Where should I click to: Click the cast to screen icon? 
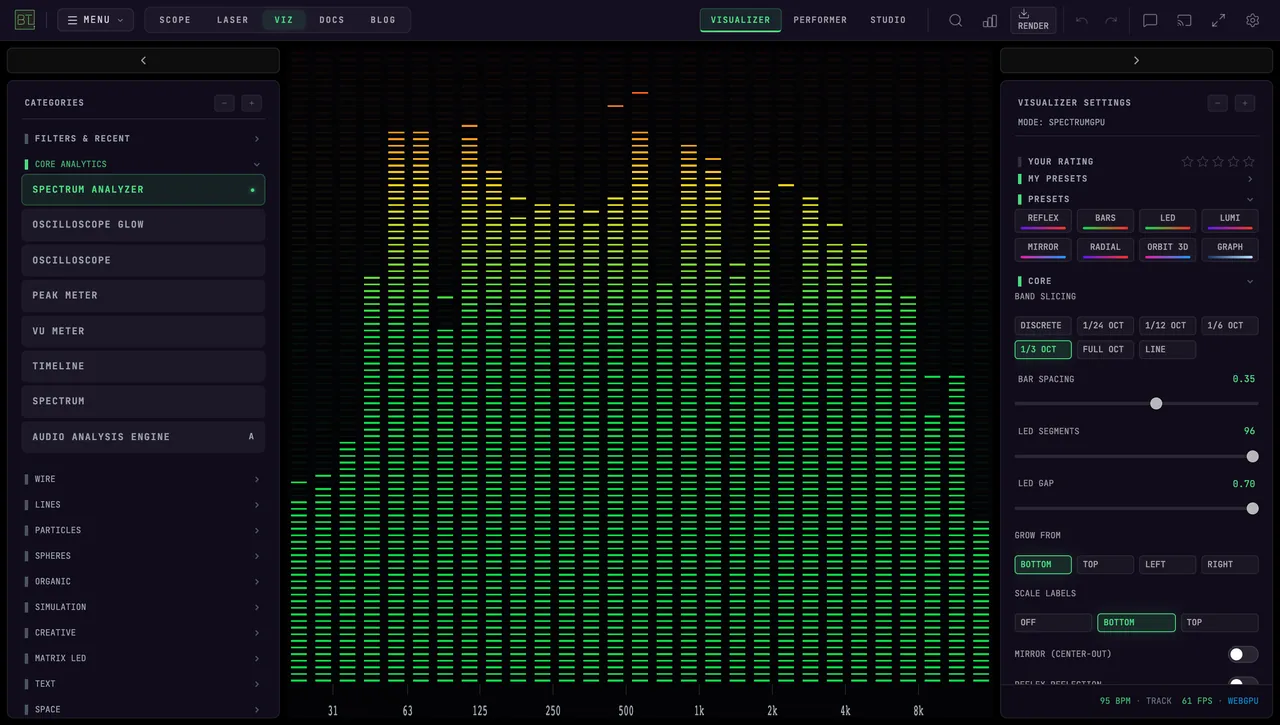pyautogui.click(x=1184, y=20)
